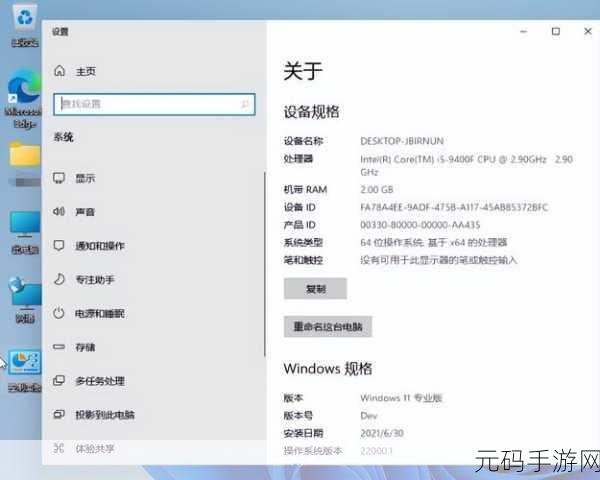Click the 设备规格 heading
Viewport: 600px width, 480px height.
[x=311, y=112]
